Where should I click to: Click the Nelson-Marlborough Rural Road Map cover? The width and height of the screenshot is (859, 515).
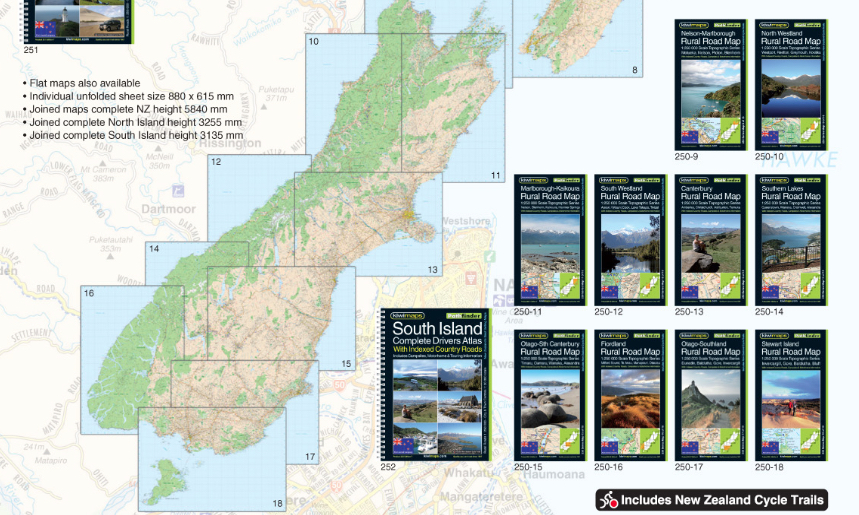[x=711, y=85]
